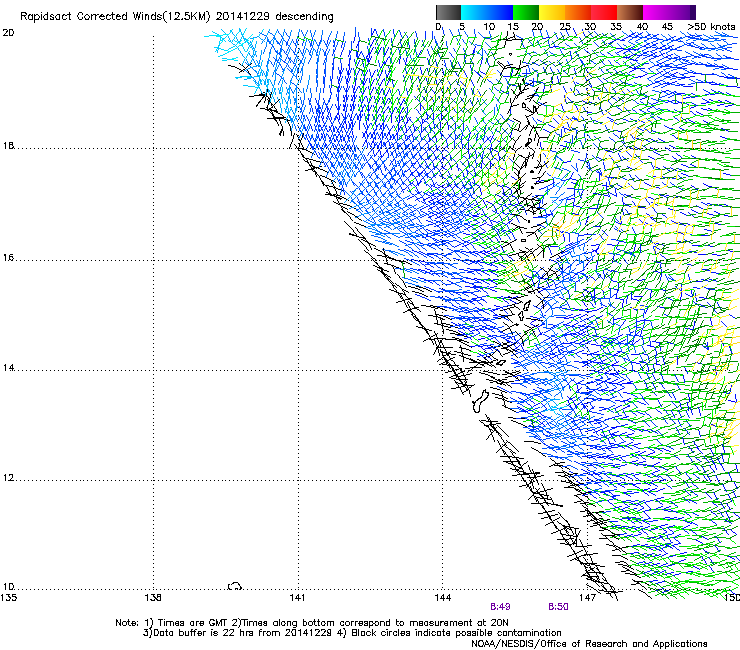Select latitude axis label '12'
Image resolution: width=740 pixels, height=650 pixels.
(x=8, y=478)
